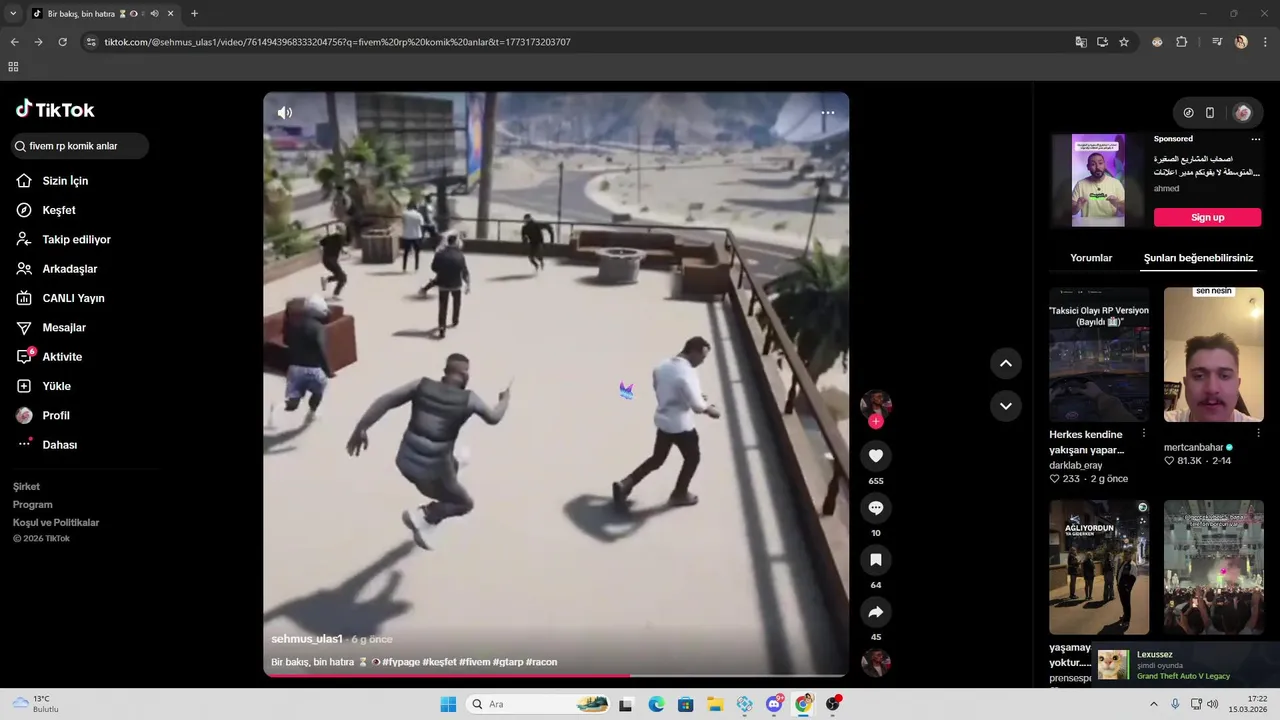This screenshot has height=720, width=1280.
Task: Expand the Koşul ve Politikalar section
Action: click(56, 523)
